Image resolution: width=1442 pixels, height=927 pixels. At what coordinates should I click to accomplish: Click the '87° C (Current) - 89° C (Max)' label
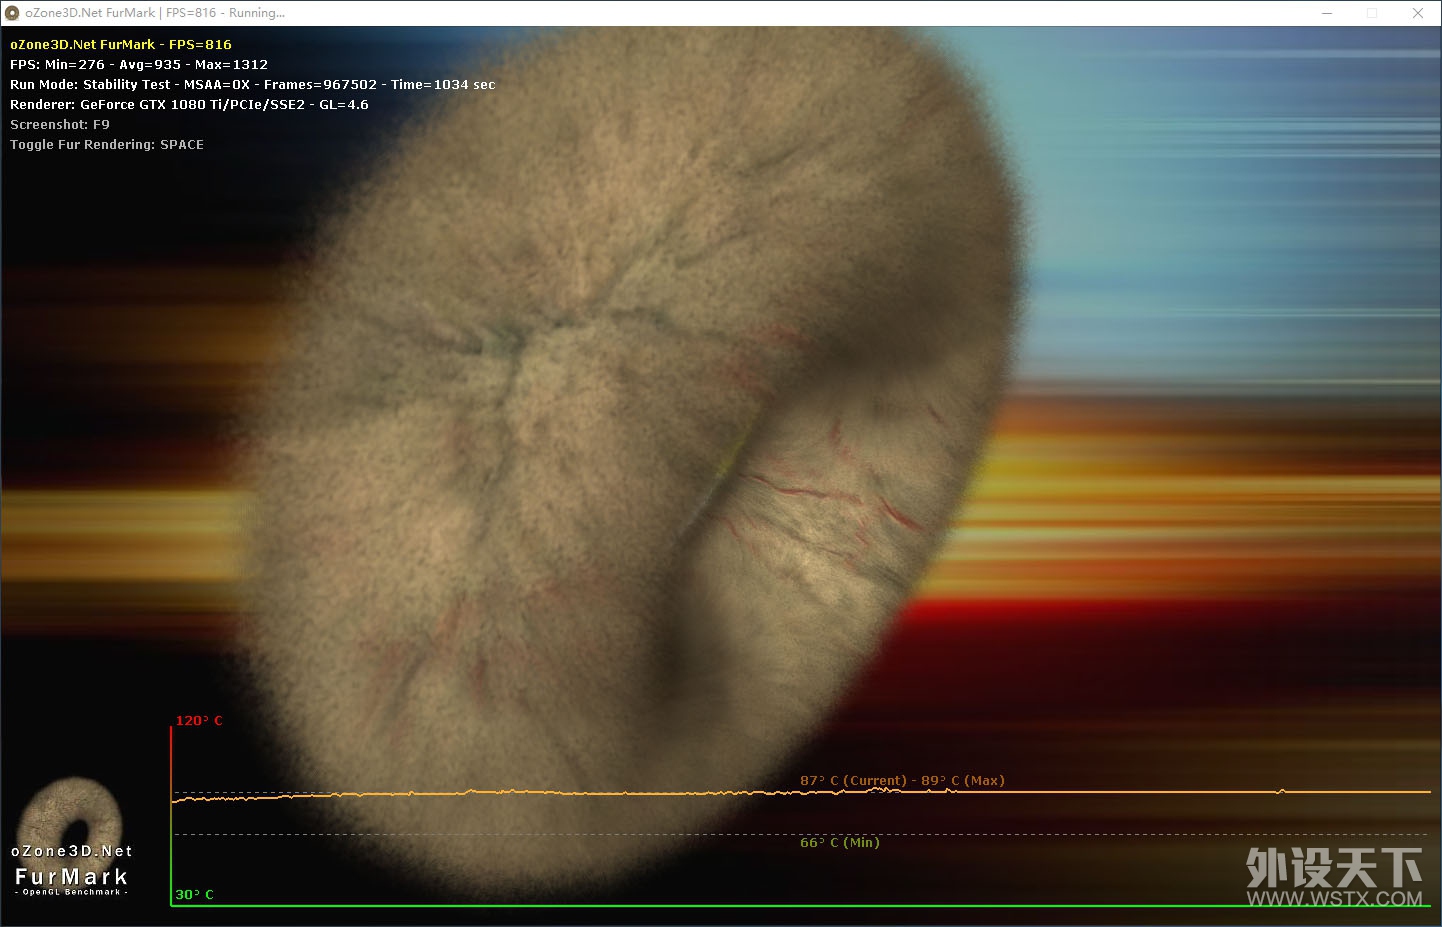coord(902,780)
